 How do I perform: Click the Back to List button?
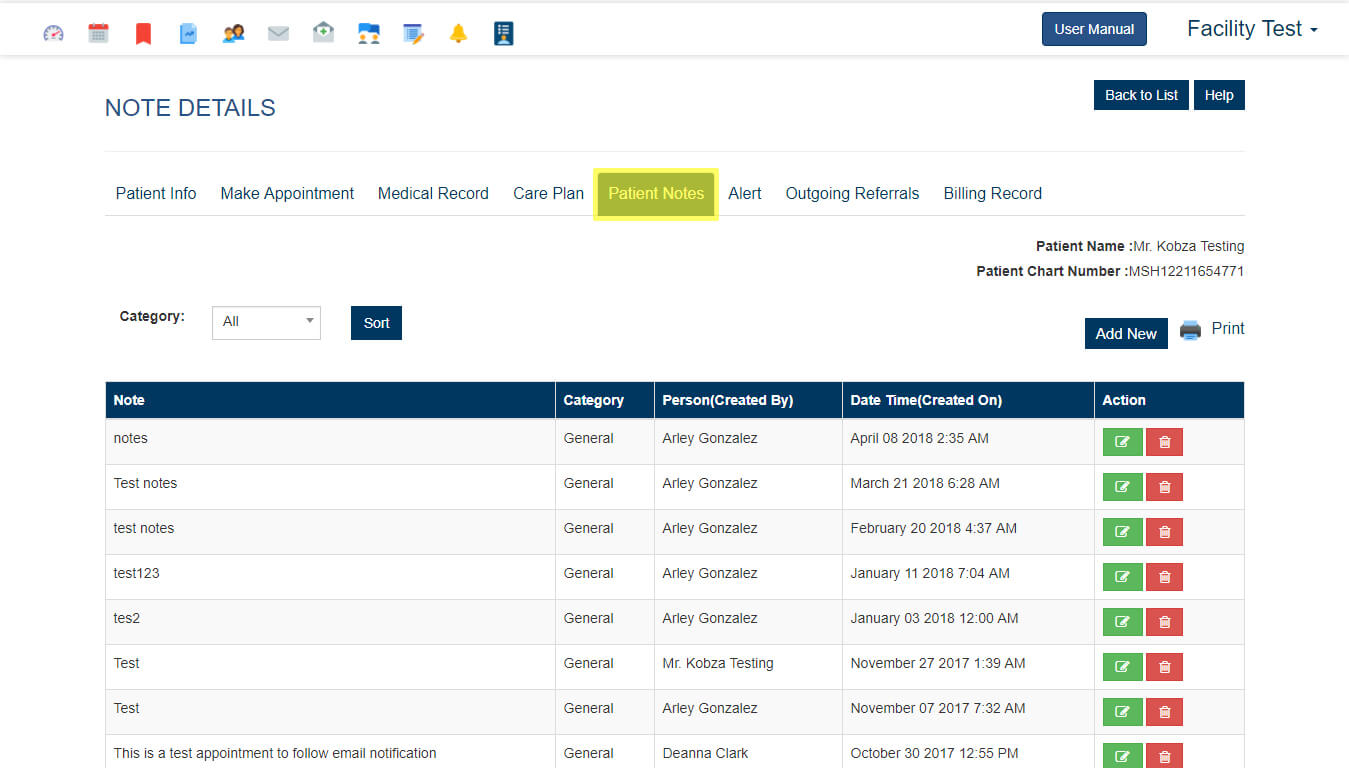(1141, 95)
